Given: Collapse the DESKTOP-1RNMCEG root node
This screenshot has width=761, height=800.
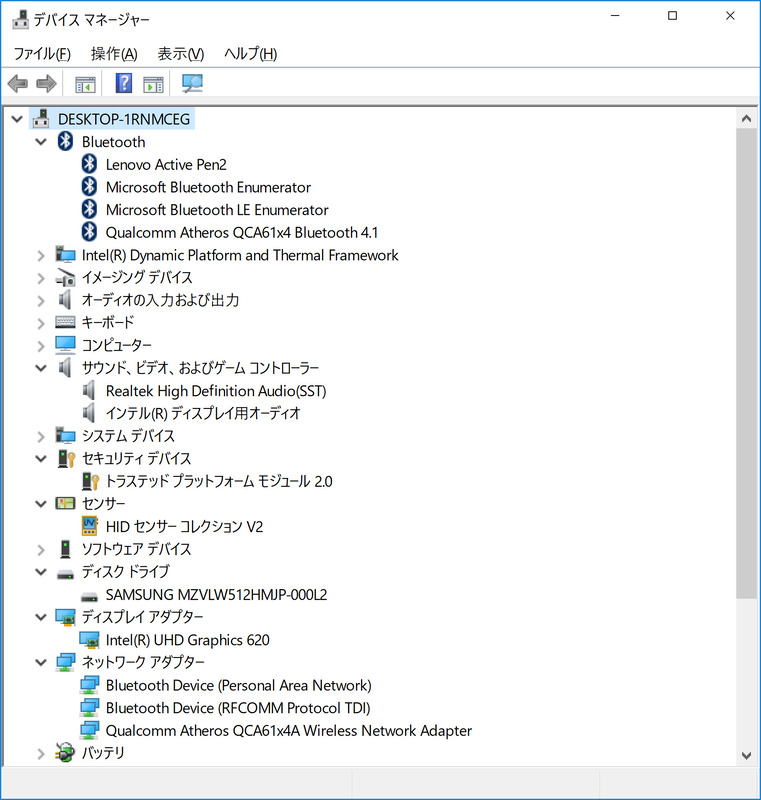Looking at the screenshot, I should (17, 119).
